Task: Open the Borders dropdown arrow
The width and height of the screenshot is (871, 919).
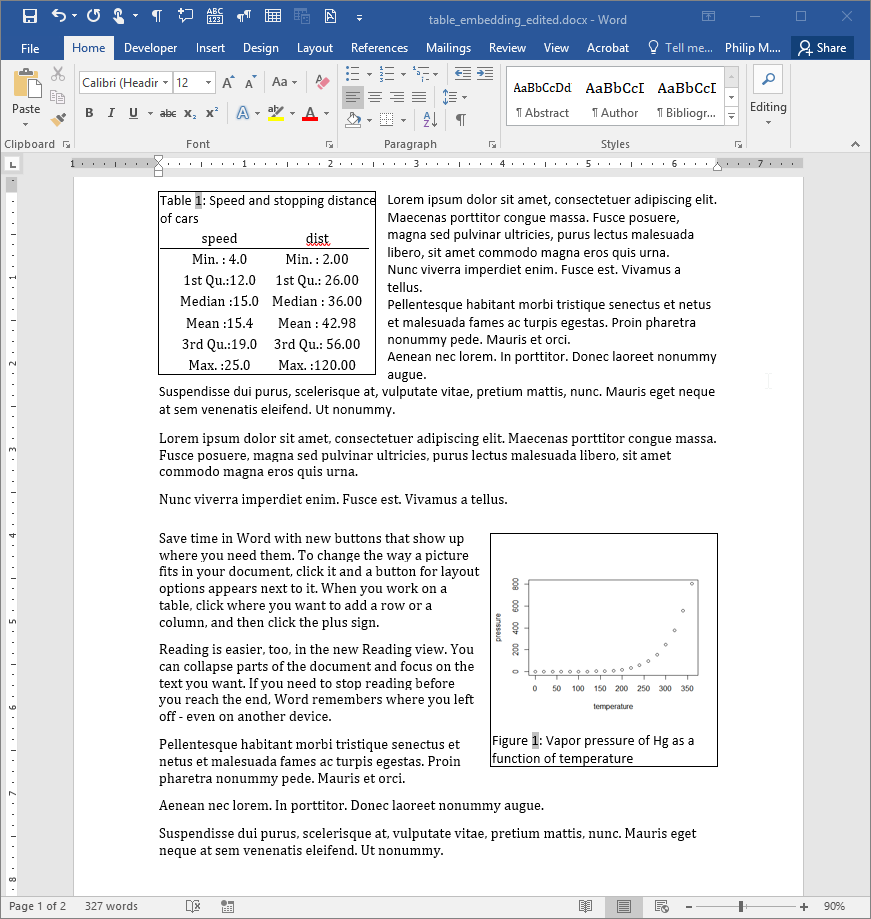Action: (x=403, y=120)
